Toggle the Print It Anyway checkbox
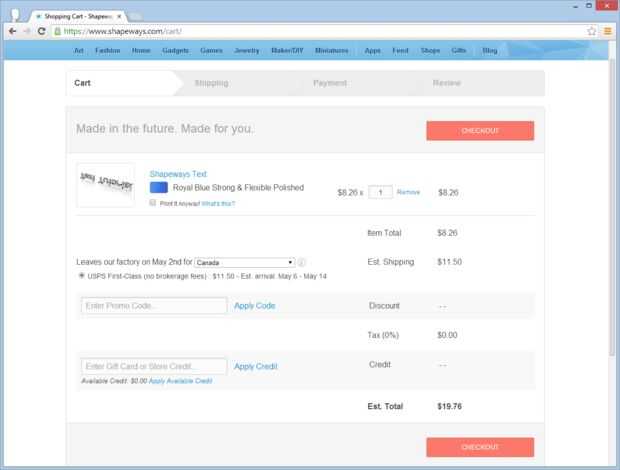Screen dimensions: 620x470 153,203
